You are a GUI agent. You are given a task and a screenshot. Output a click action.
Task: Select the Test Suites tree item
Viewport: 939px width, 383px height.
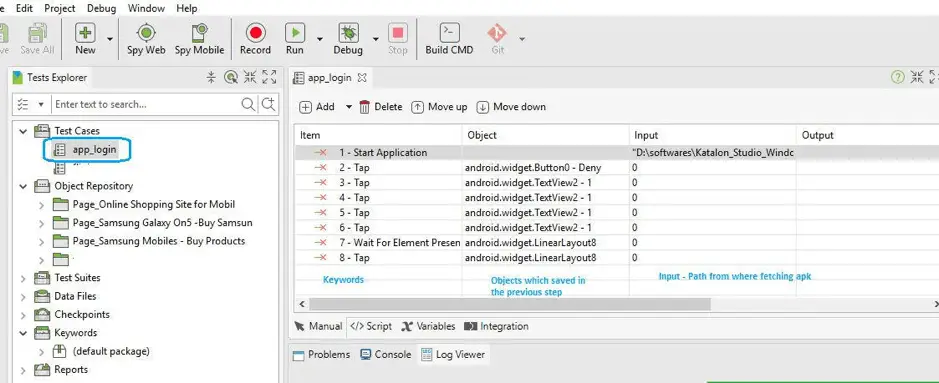coord(77,278)
